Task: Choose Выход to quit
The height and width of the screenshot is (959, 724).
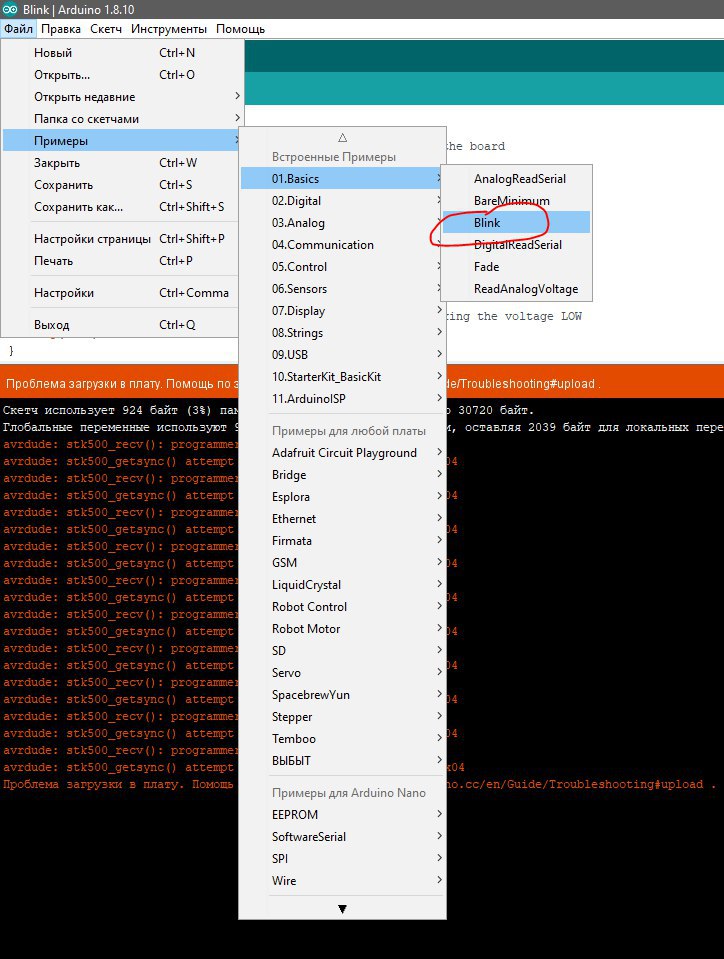Action: point(122,324)
